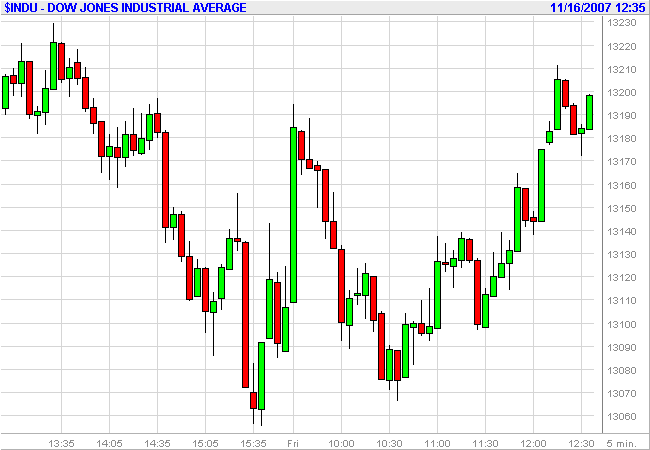Select the 13200 price label

click(621, 92)
